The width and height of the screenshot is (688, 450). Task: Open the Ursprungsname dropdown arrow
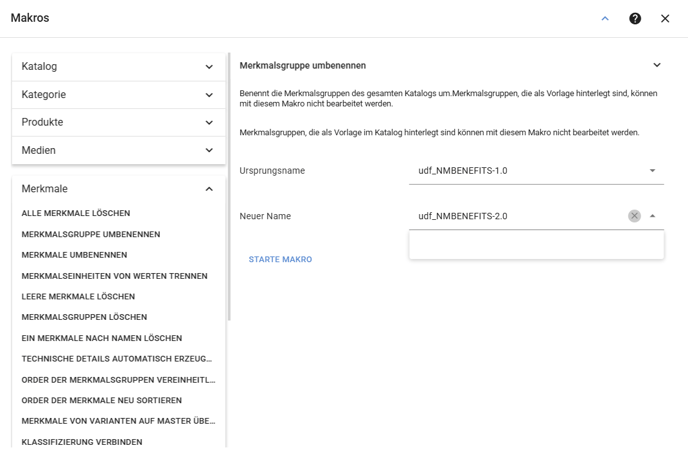pos(652,171)
